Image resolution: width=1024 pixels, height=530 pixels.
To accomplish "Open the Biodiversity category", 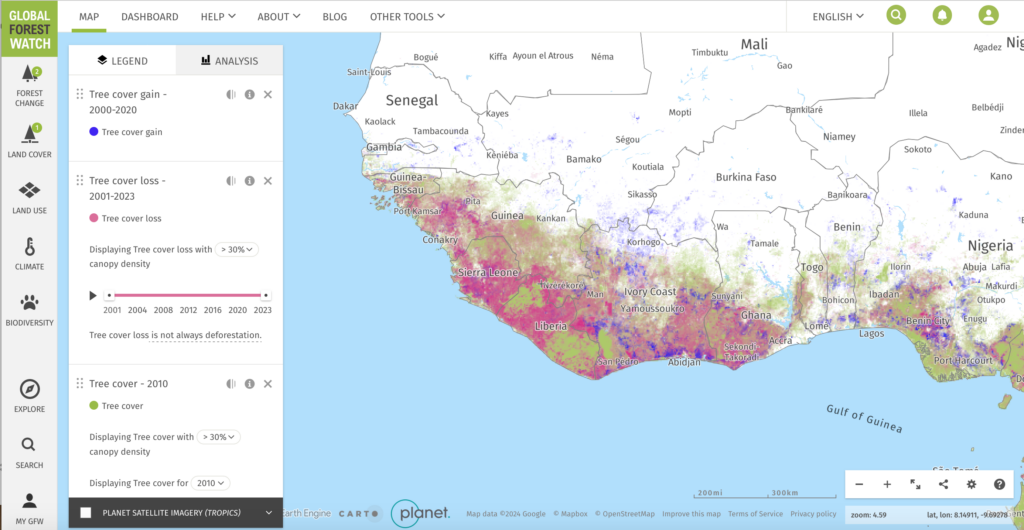I will click(x=29, y=309).
